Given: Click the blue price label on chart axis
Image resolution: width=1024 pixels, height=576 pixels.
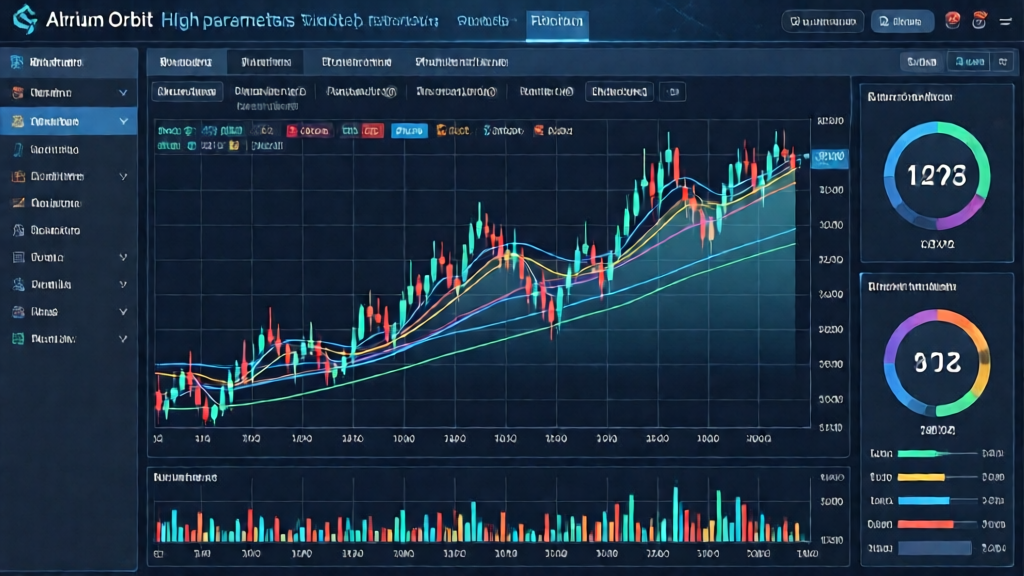Looking at the screenshot, I should pos(829,157).
